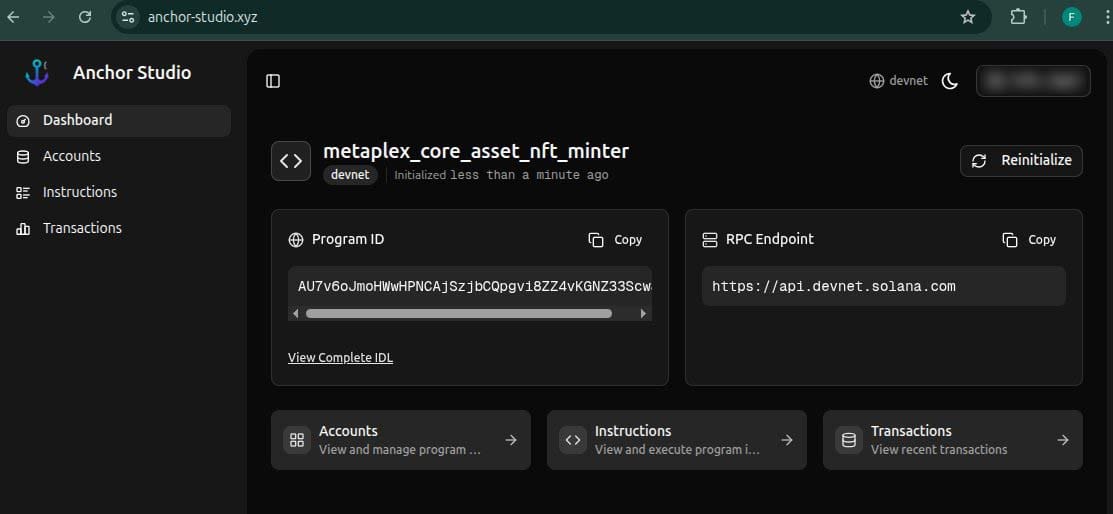The image size is (1113, 514).
Task: Open Dashboard in the sidebar
Action: click(119, 121)
